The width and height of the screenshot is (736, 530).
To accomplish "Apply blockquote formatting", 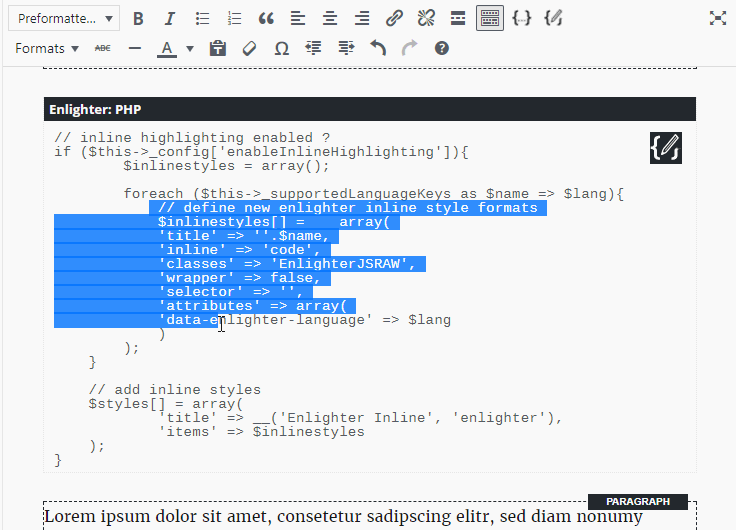I will [266, 19].
